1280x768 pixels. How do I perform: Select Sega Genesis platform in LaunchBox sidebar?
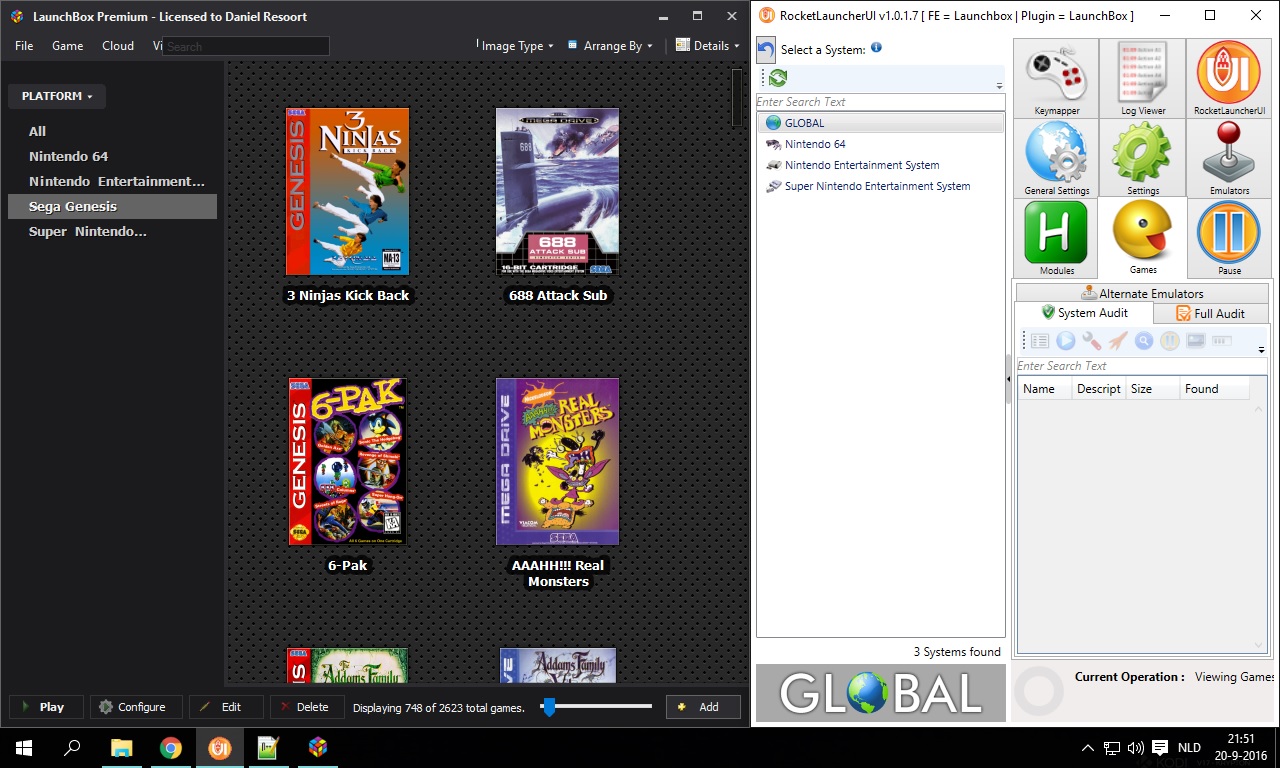(x=112, y=206)
